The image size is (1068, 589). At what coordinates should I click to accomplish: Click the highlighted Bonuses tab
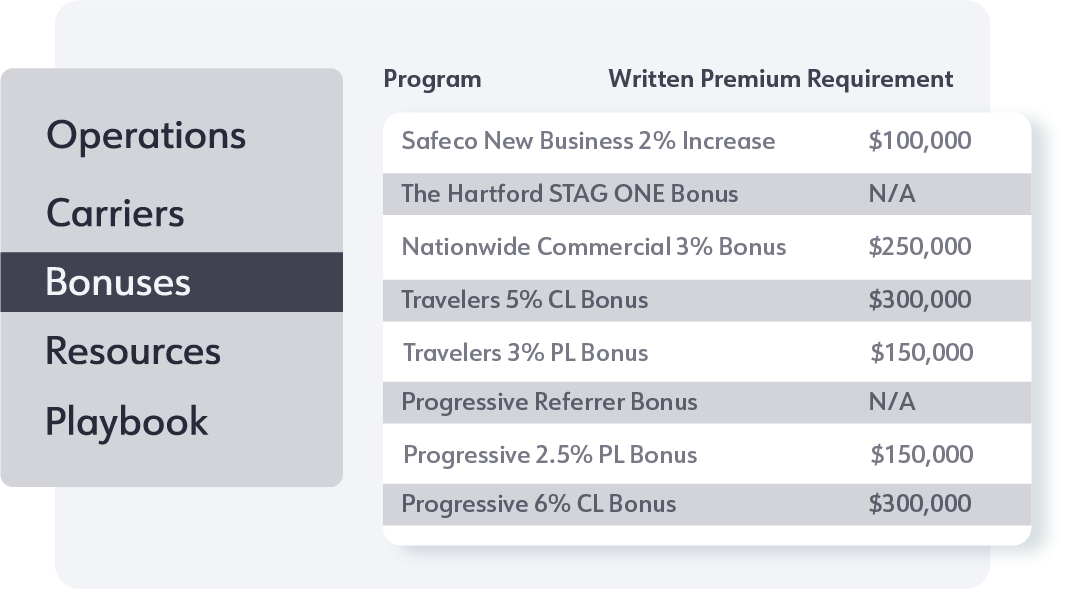coord(118,282)
